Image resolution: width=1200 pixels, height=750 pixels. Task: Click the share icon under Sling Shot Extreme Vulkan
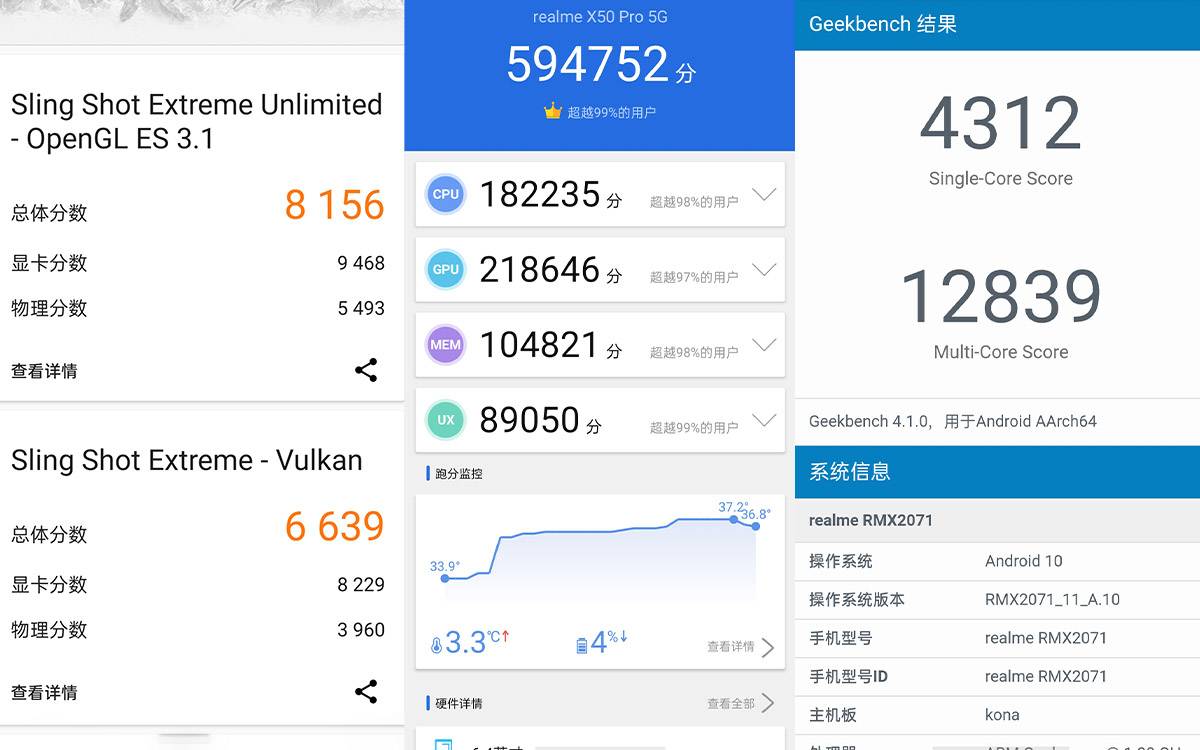pyautogui.click(x=366, y=692)
